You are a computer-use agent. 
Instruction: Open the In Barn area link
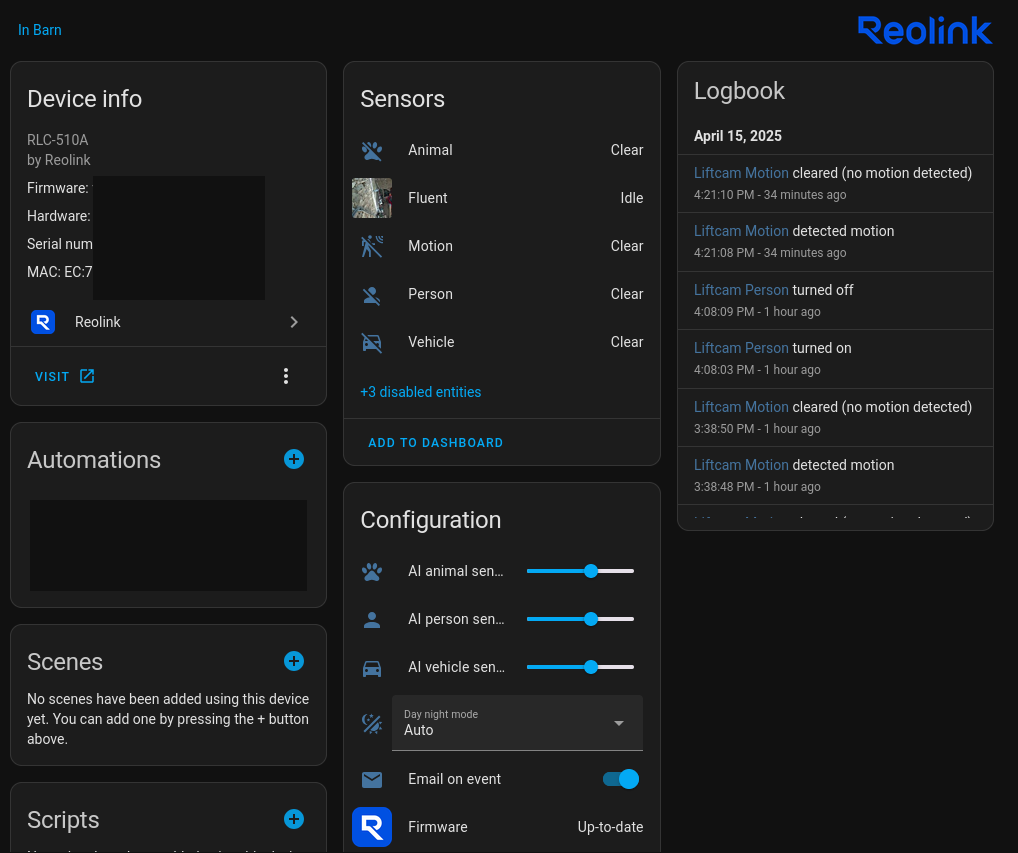coord(40,30)
